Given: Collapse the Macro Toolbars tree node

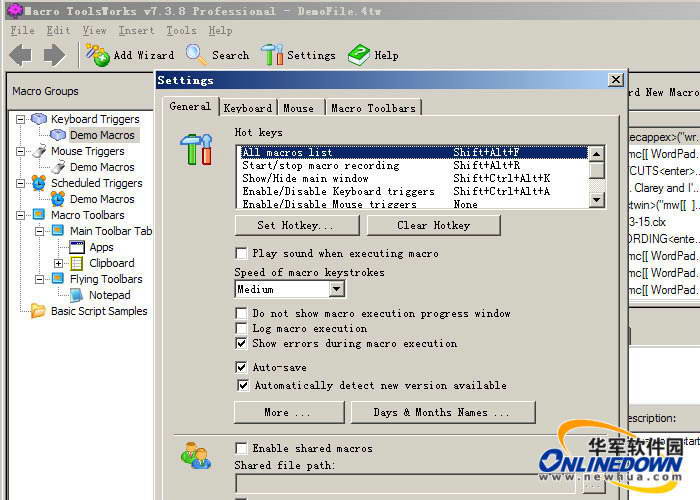Looking at the screenshot, I should coord(20,215).
